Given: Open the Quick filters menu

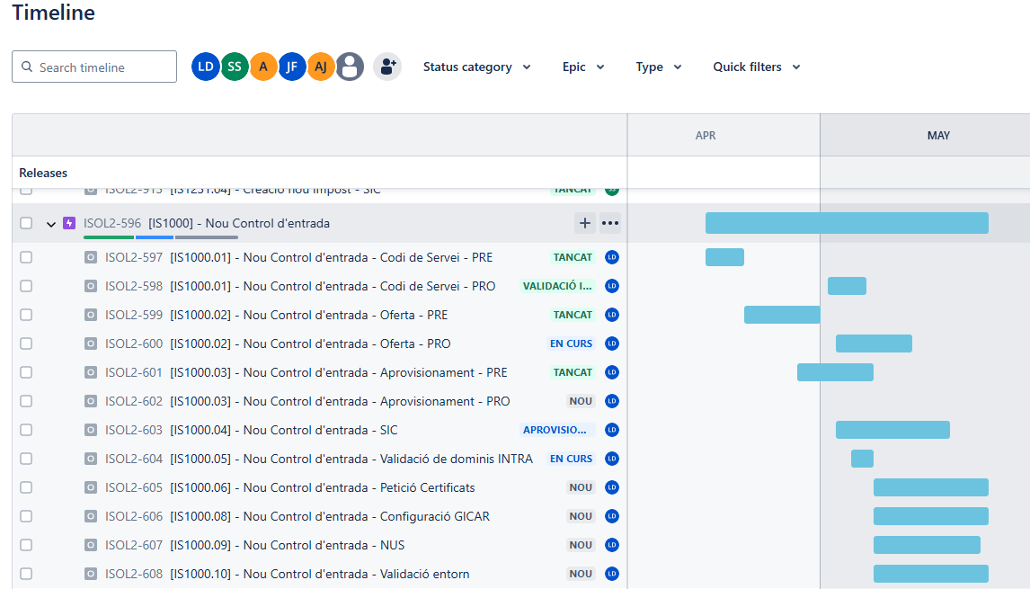Looking at the screenshot, I should coord(756,67).
